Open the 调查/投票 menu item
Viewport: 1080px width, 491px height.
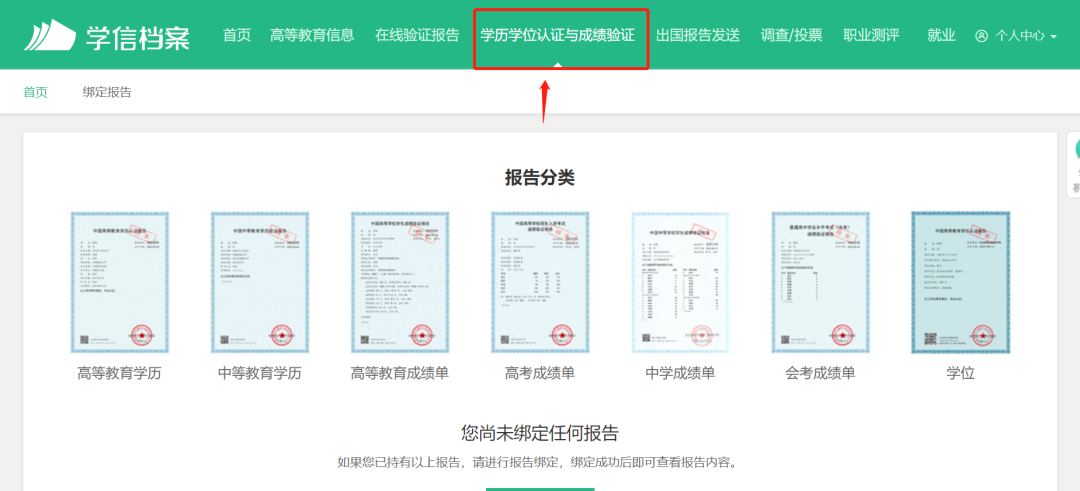pos(791,35)
